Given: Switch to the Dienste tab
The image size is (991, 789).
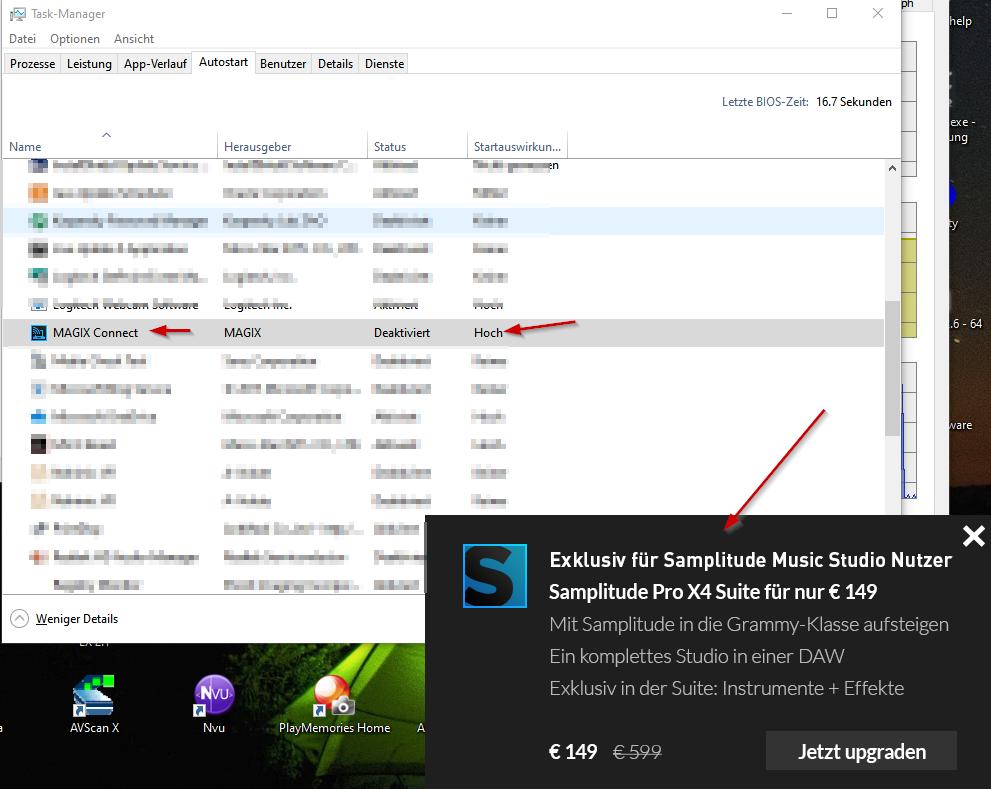Looking at the screenshot, I should pyautogui.click(x=384, y=64).
